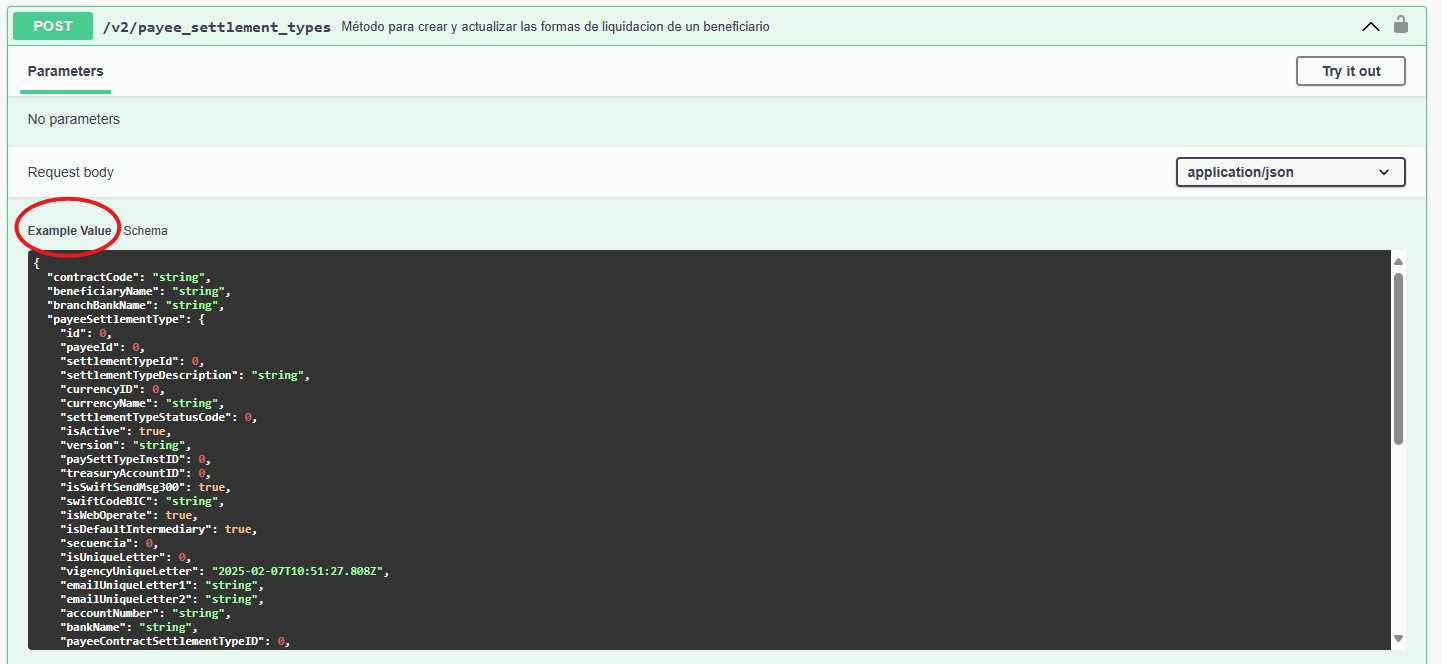
Task: Click the code block scroll up arrow
Action: coord(1398,262)
